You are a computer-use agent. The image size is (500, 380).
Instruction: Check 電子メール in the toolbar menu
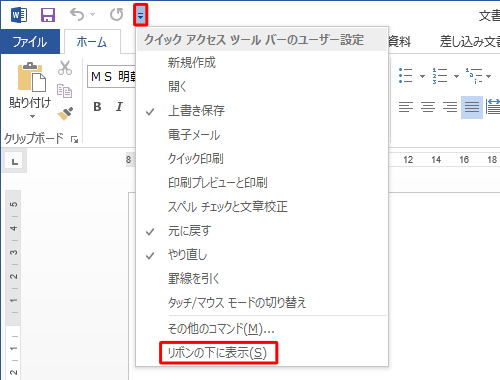click(x=262, y=135)
